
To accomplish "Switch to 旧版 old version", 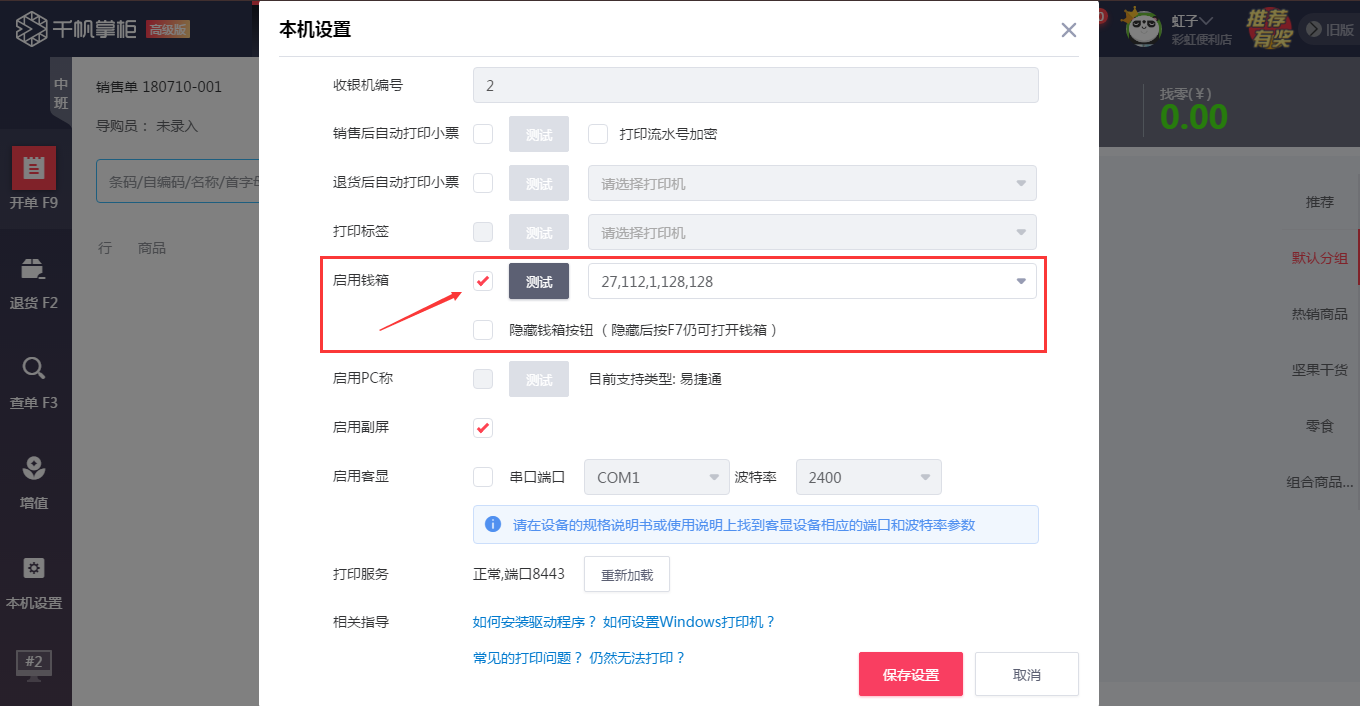I will click(1330, 27).
